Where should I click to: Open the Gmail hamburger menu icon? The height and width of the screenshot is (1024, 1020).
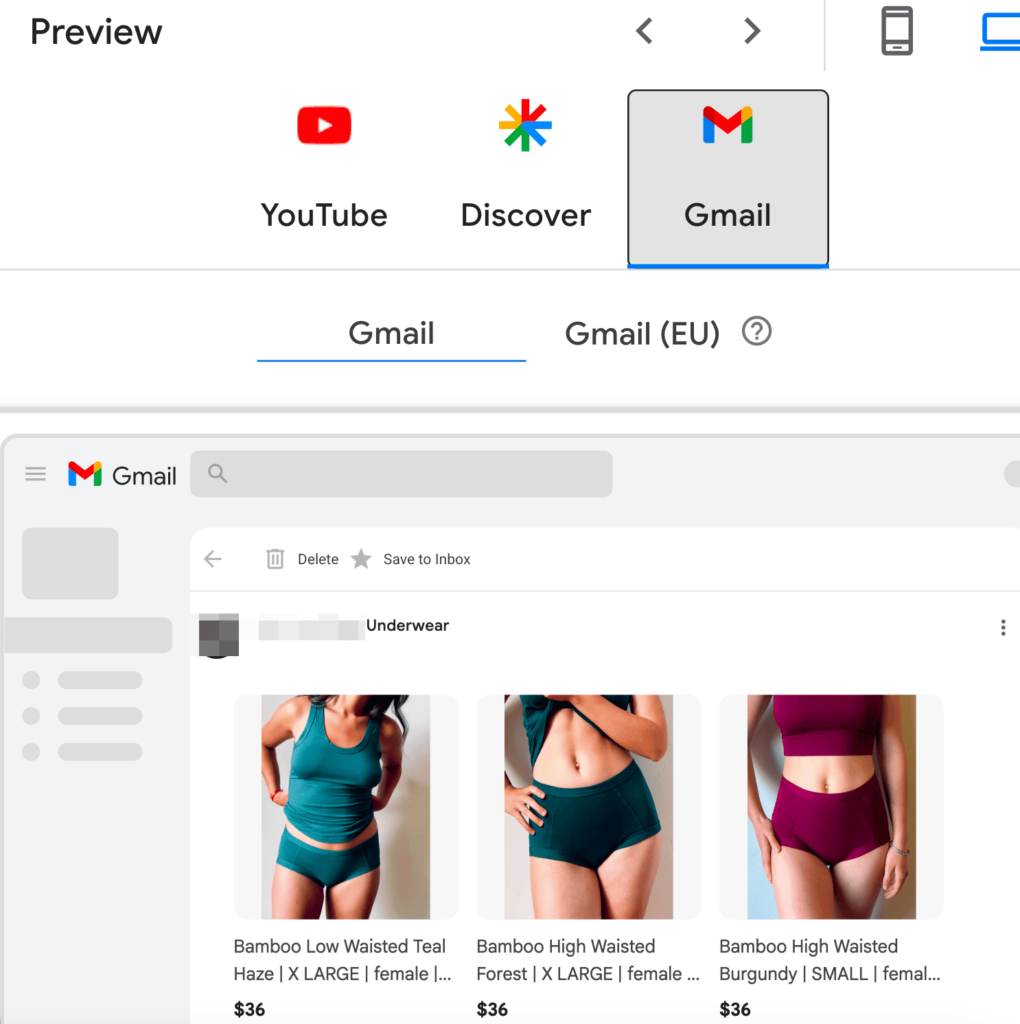point(36,474)
